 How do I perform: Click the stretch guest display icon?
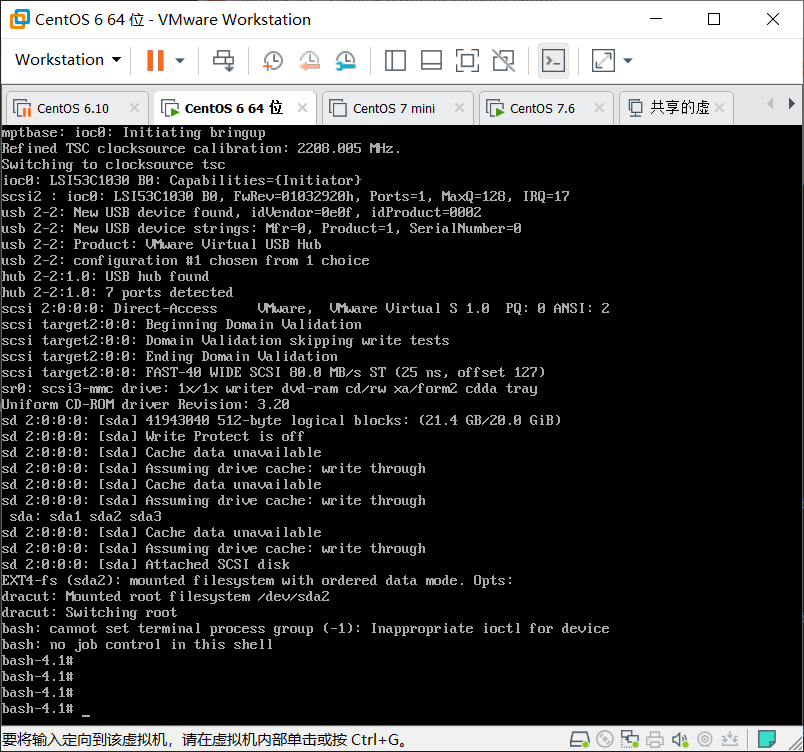coord(603,60)
